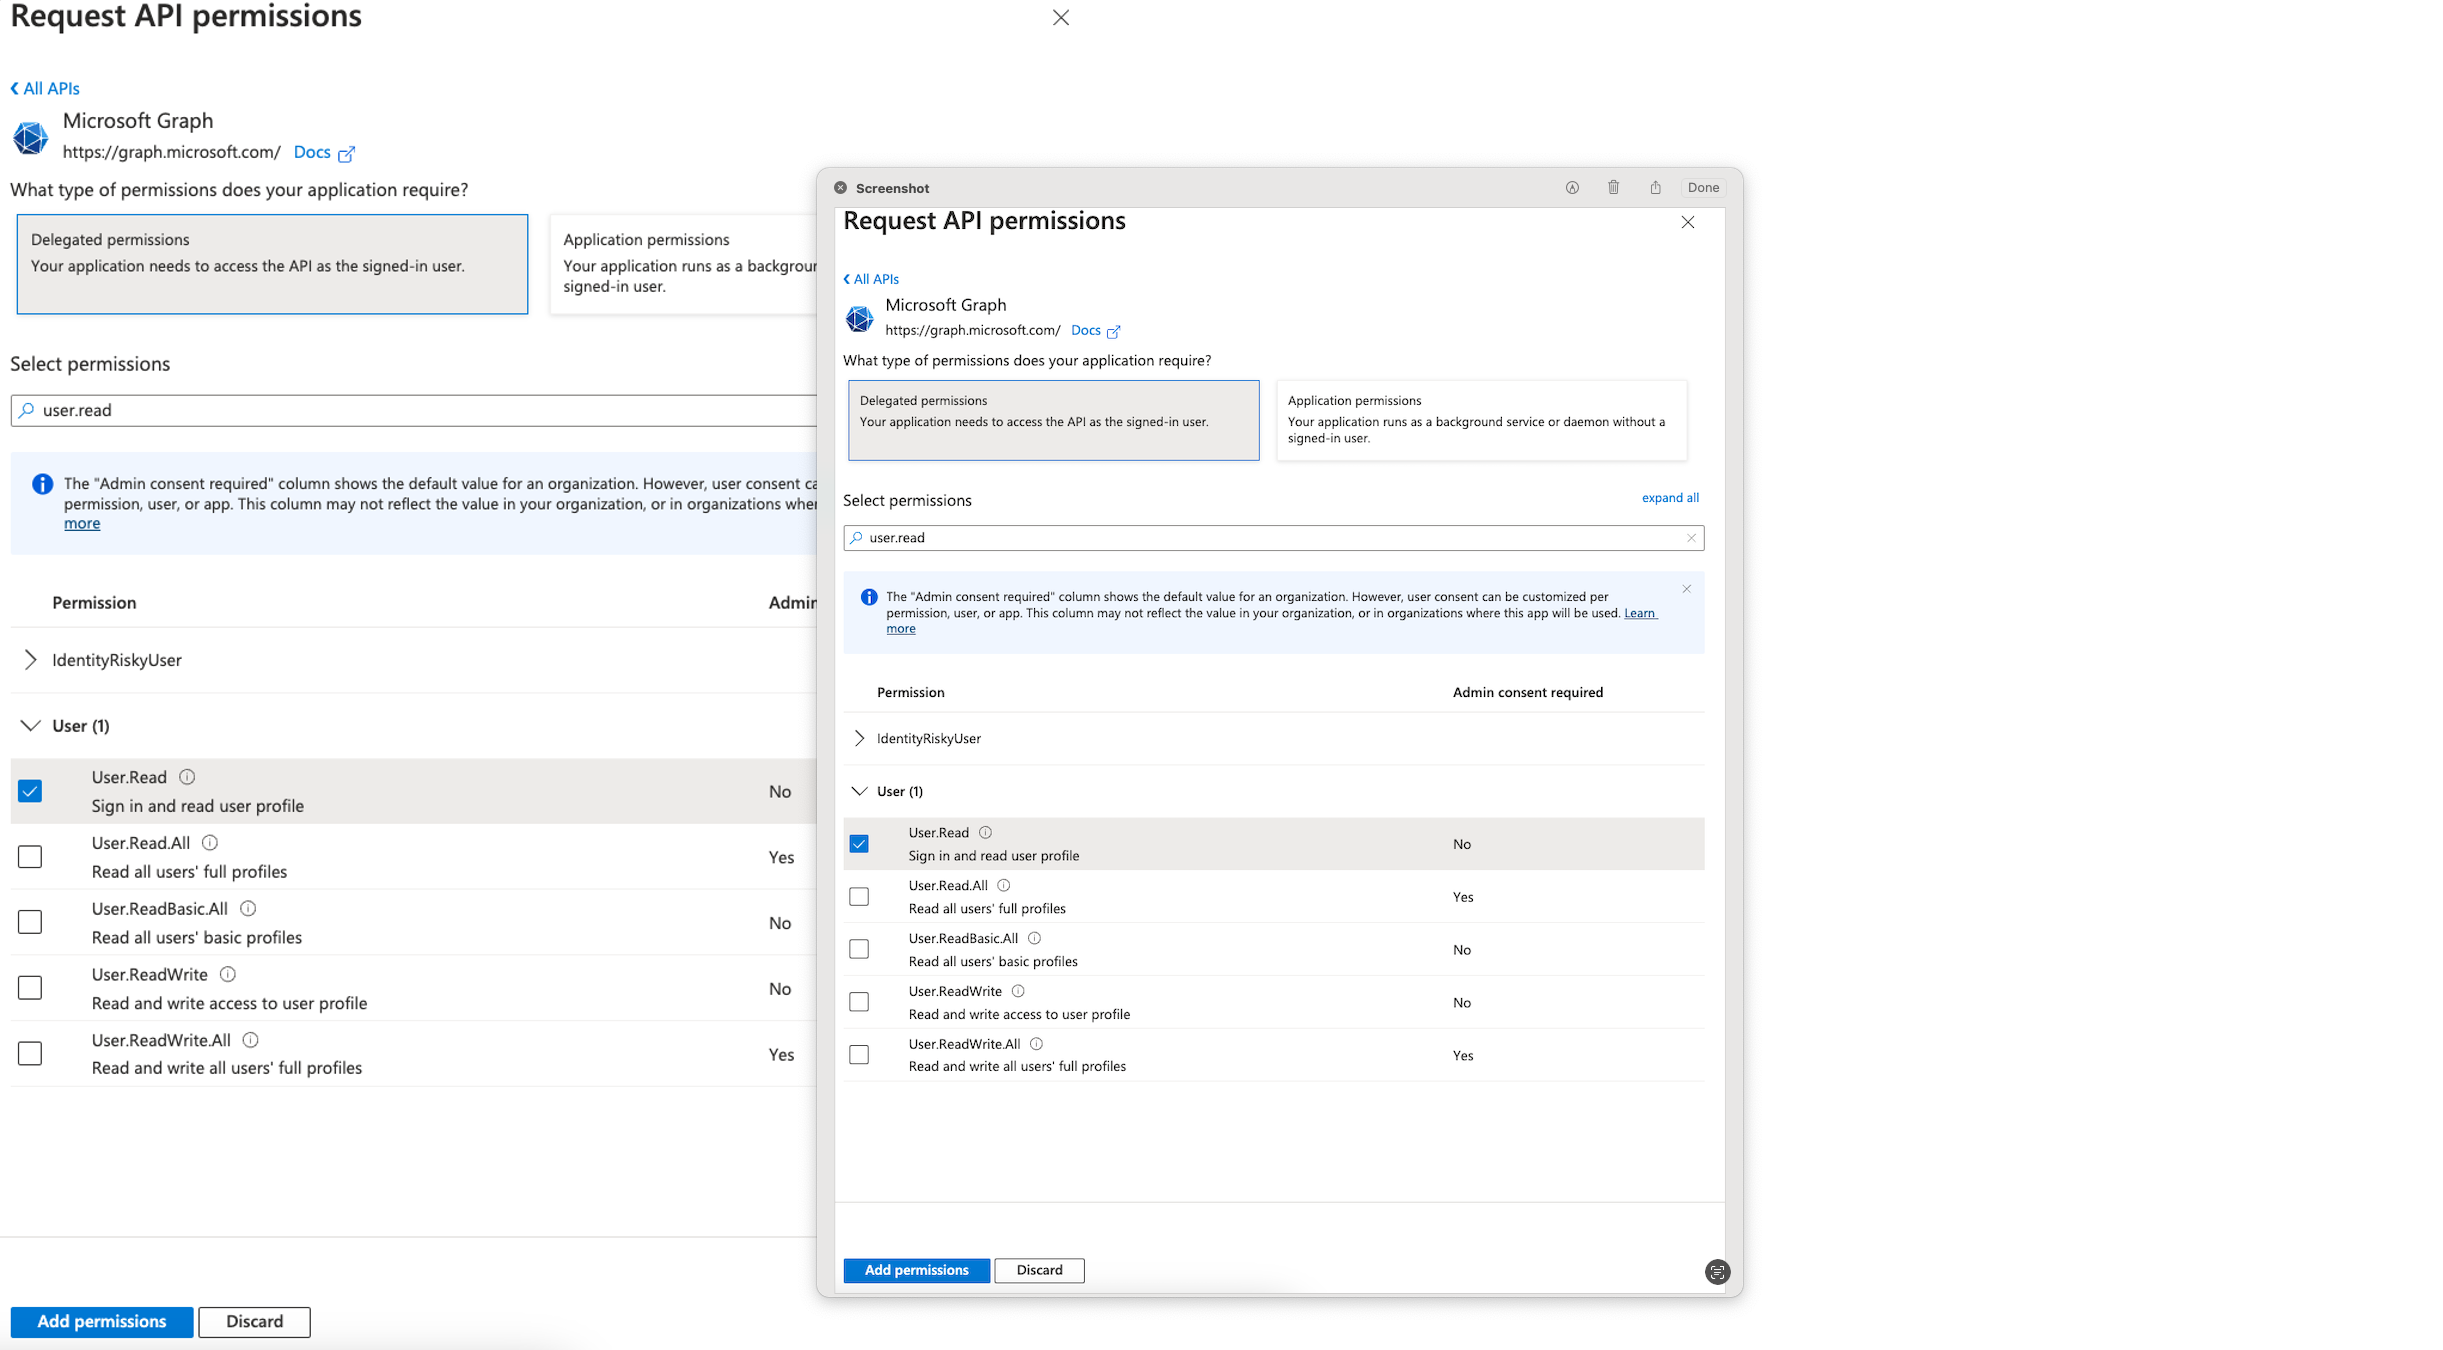The image size is (2443, 1350).
Task: Activate Live Text icon in Screenshot preview corner
Action: pos(1716,1272)
